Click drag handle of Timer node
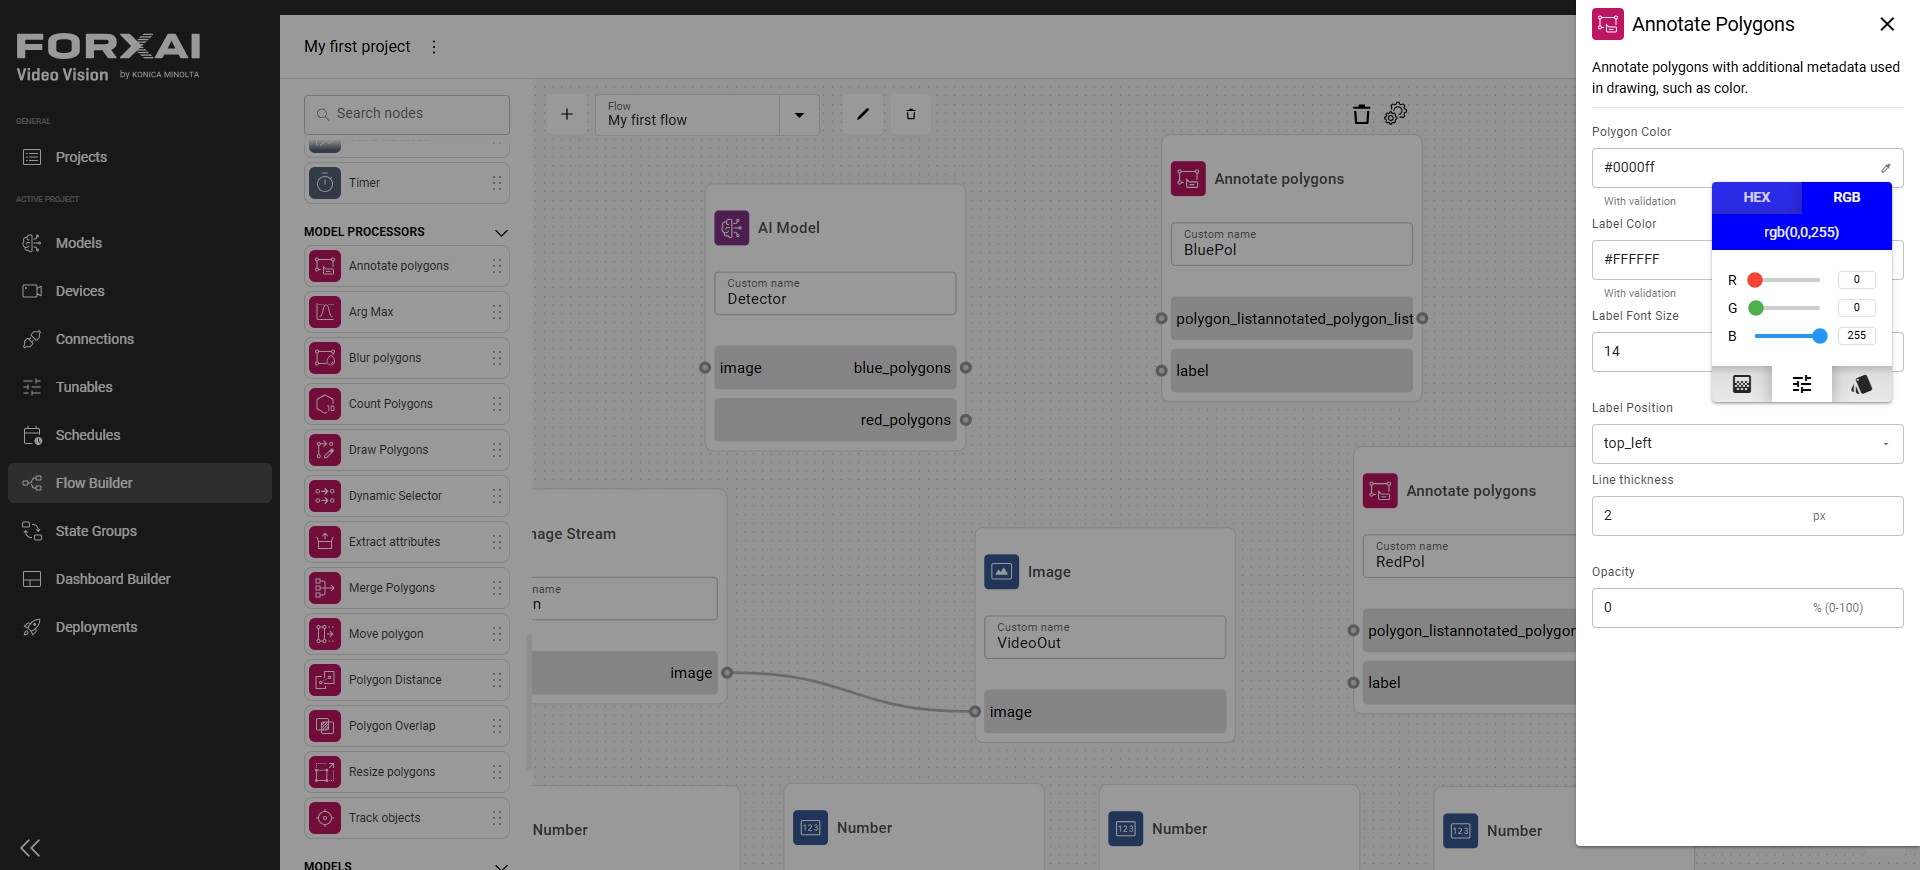The height and width of the screenshot is (870, 1920). [497, 183]
